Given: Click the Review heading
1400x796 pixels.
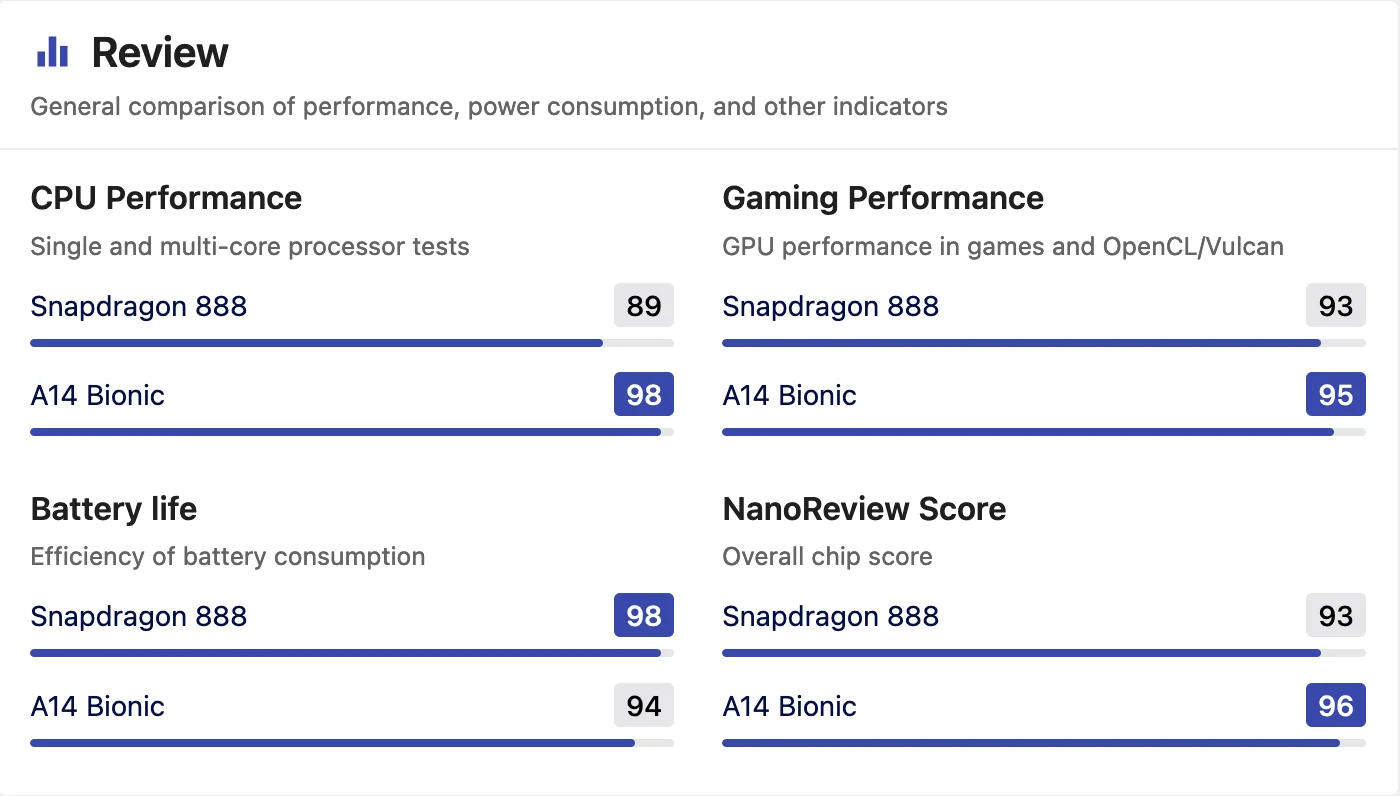Looking at the screenshot, I should point(160,53).
